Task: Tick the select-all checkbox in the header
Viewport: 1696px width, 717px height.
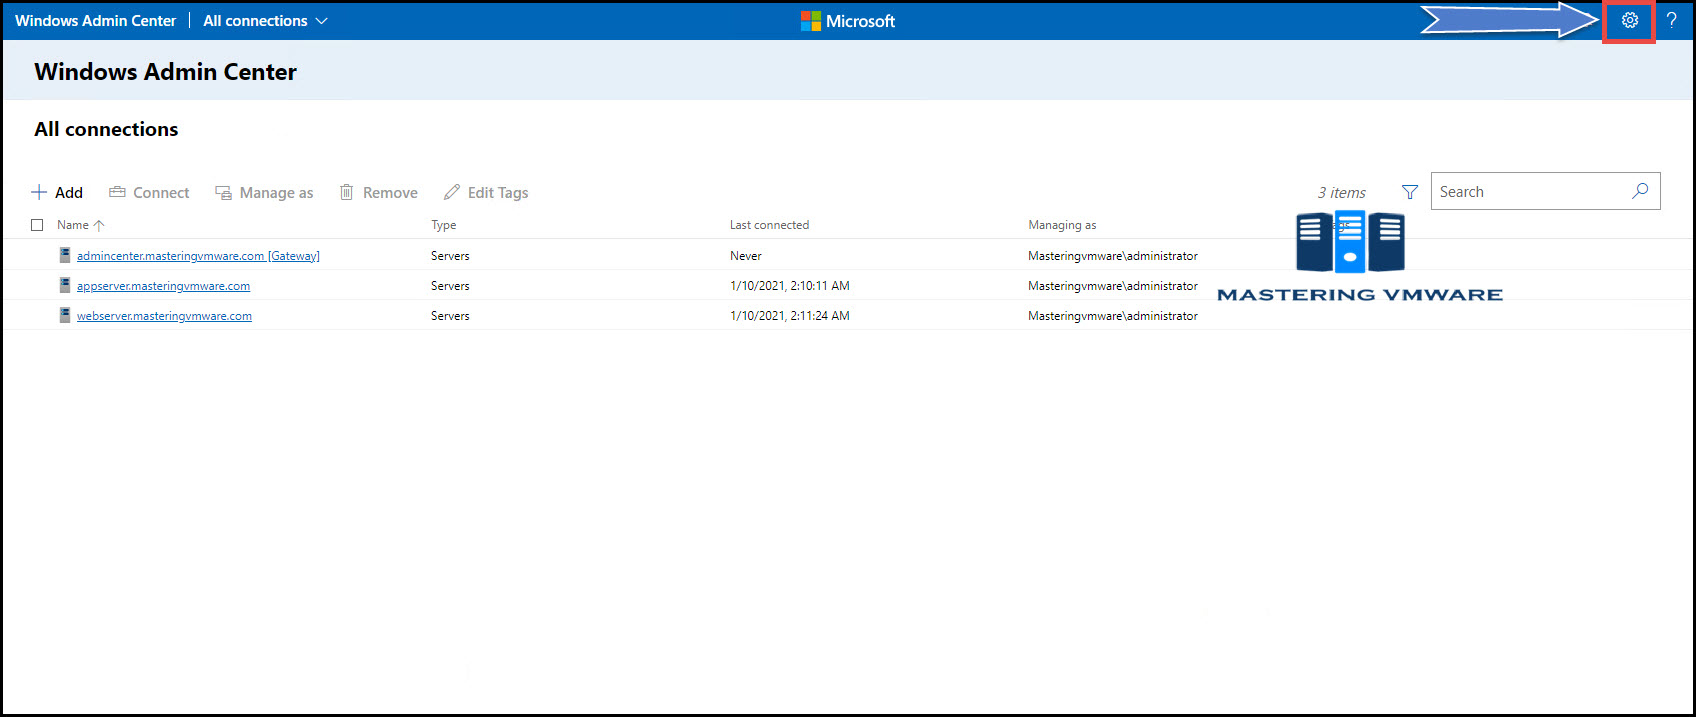Action: (x=37, y=225)
